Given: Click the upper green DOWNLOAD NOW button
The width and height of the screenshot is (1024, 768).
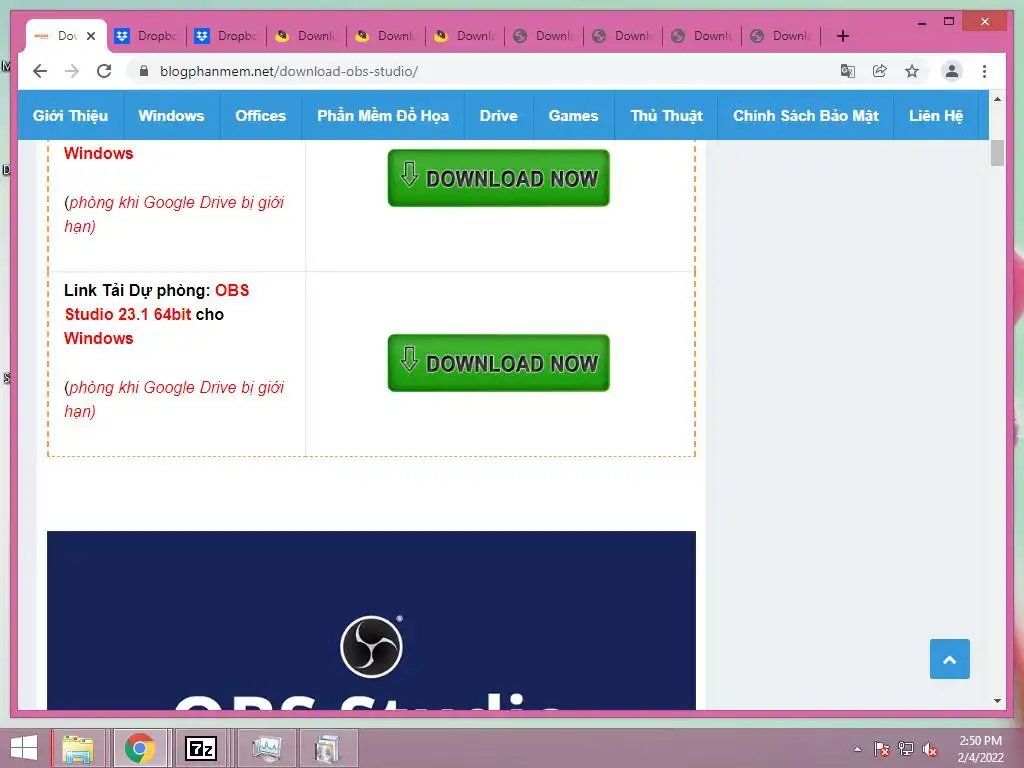Looking at the screenshot, I should (498, 178).
